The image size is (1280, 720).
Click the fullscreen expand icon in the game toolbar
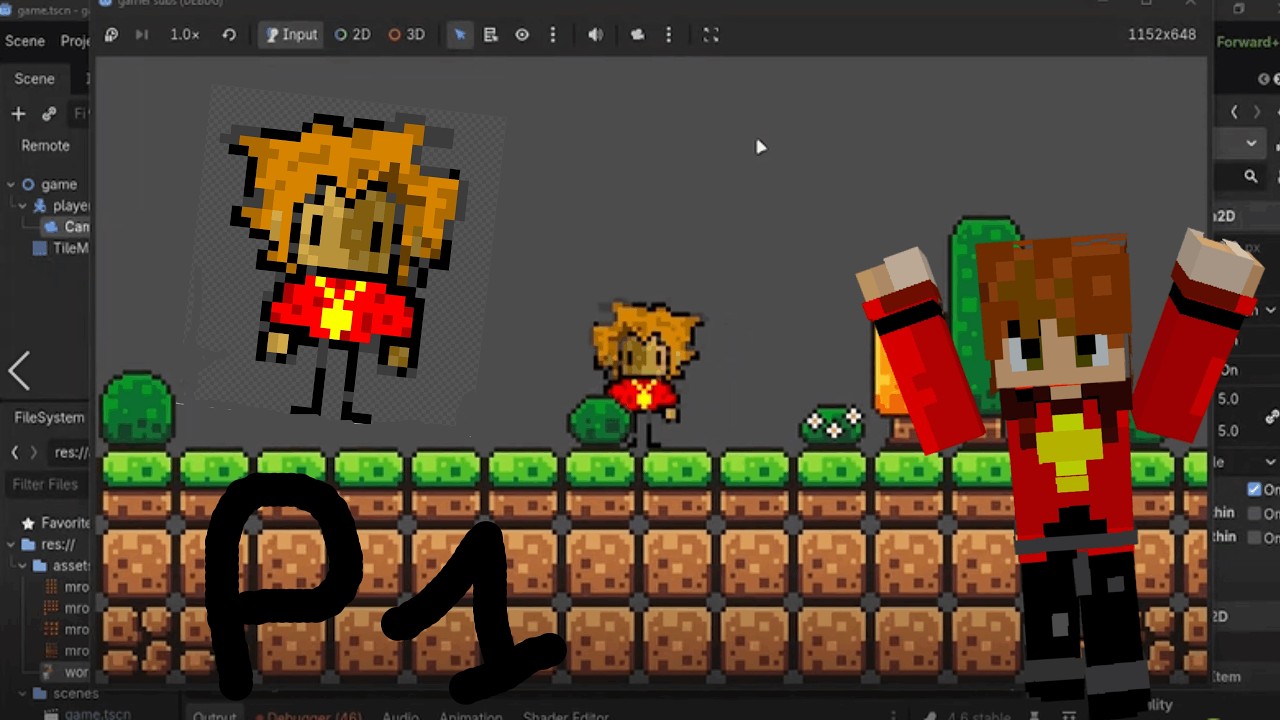(x=711, y=35)
